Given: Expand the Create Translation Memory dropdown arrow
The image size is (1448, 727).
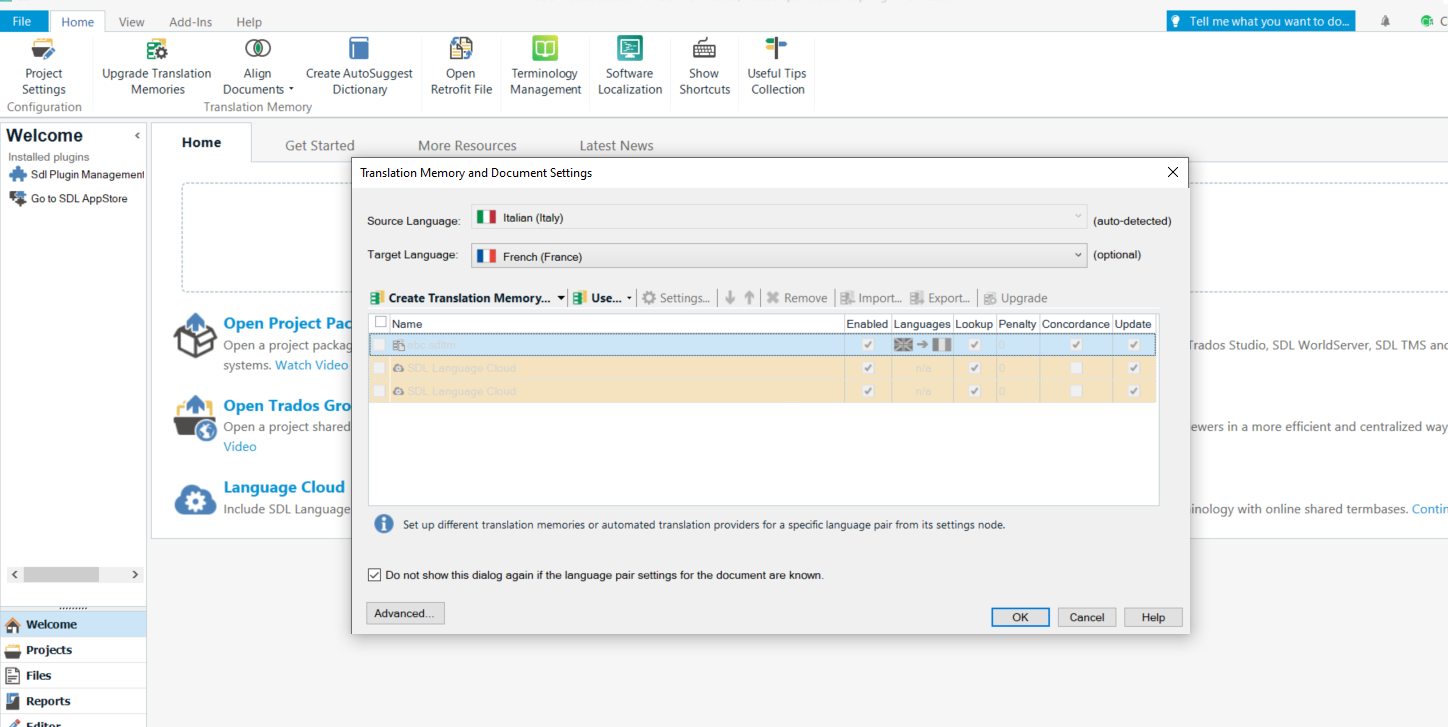Looking at the screenshot, I should pyautogui.click(x=561, y=298).
